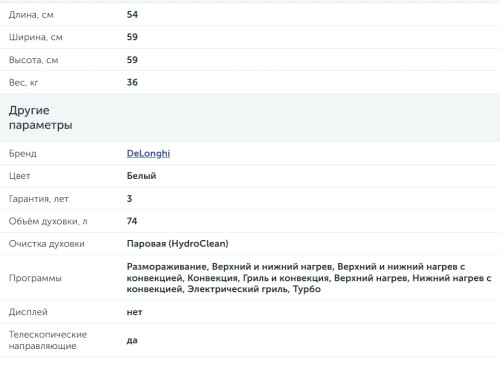Select the 'Цвет' label
The image size is (500, 373).
(20, 176)
